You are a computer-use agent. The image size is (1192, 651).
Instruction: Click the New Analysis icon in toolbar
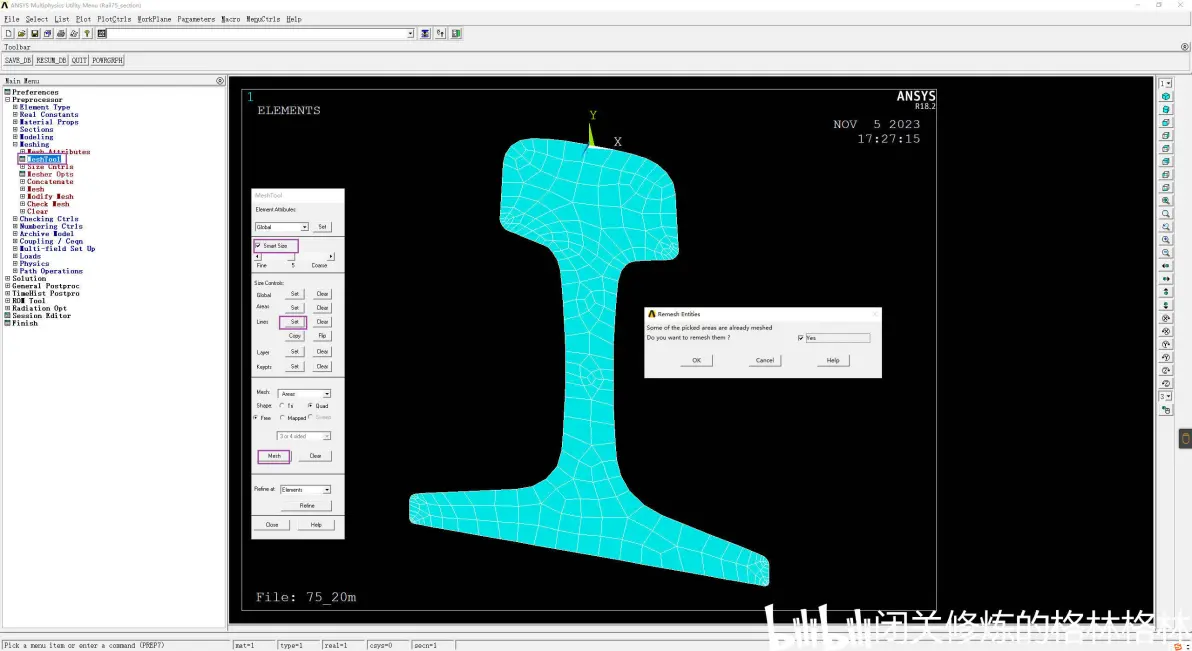tap(8, 33)
